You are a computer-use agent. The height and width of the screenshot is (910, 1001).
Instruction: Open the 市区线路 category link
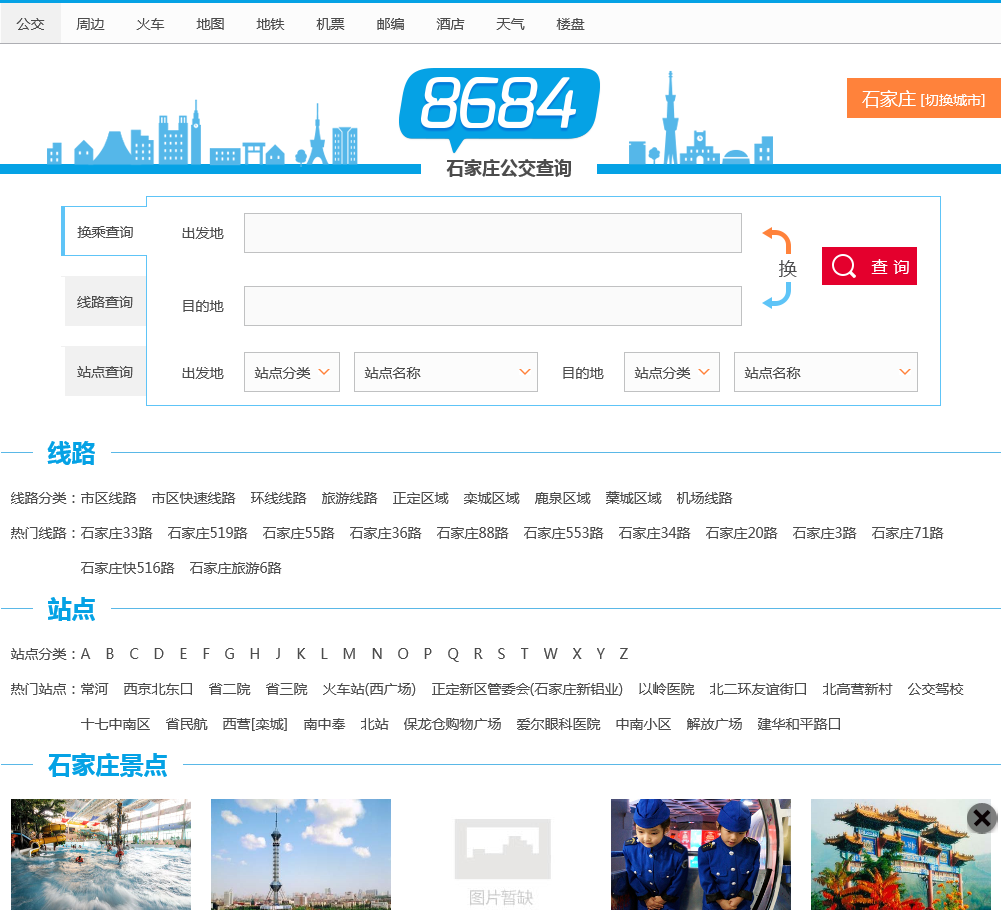point(109,498)
